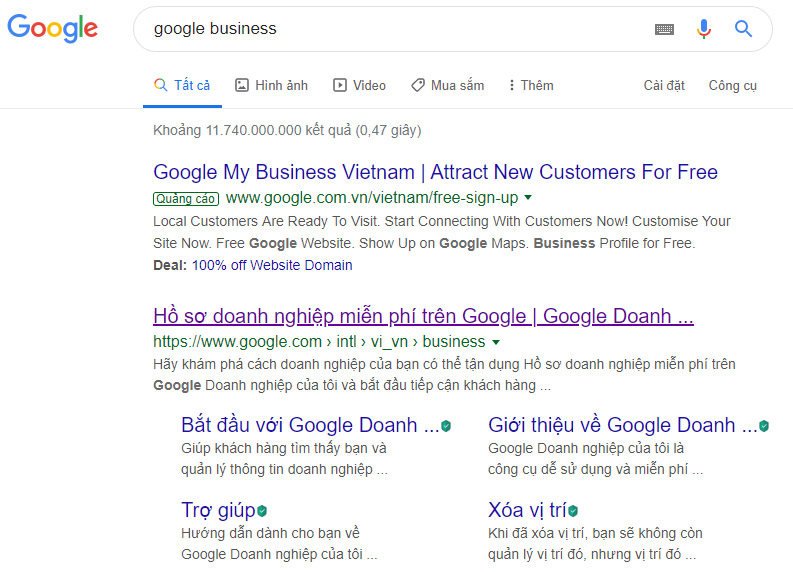The height and width of the screenshot is (572, 793).
Task: Switch to the 'Hình ảnh' tab
Action: 272,85
